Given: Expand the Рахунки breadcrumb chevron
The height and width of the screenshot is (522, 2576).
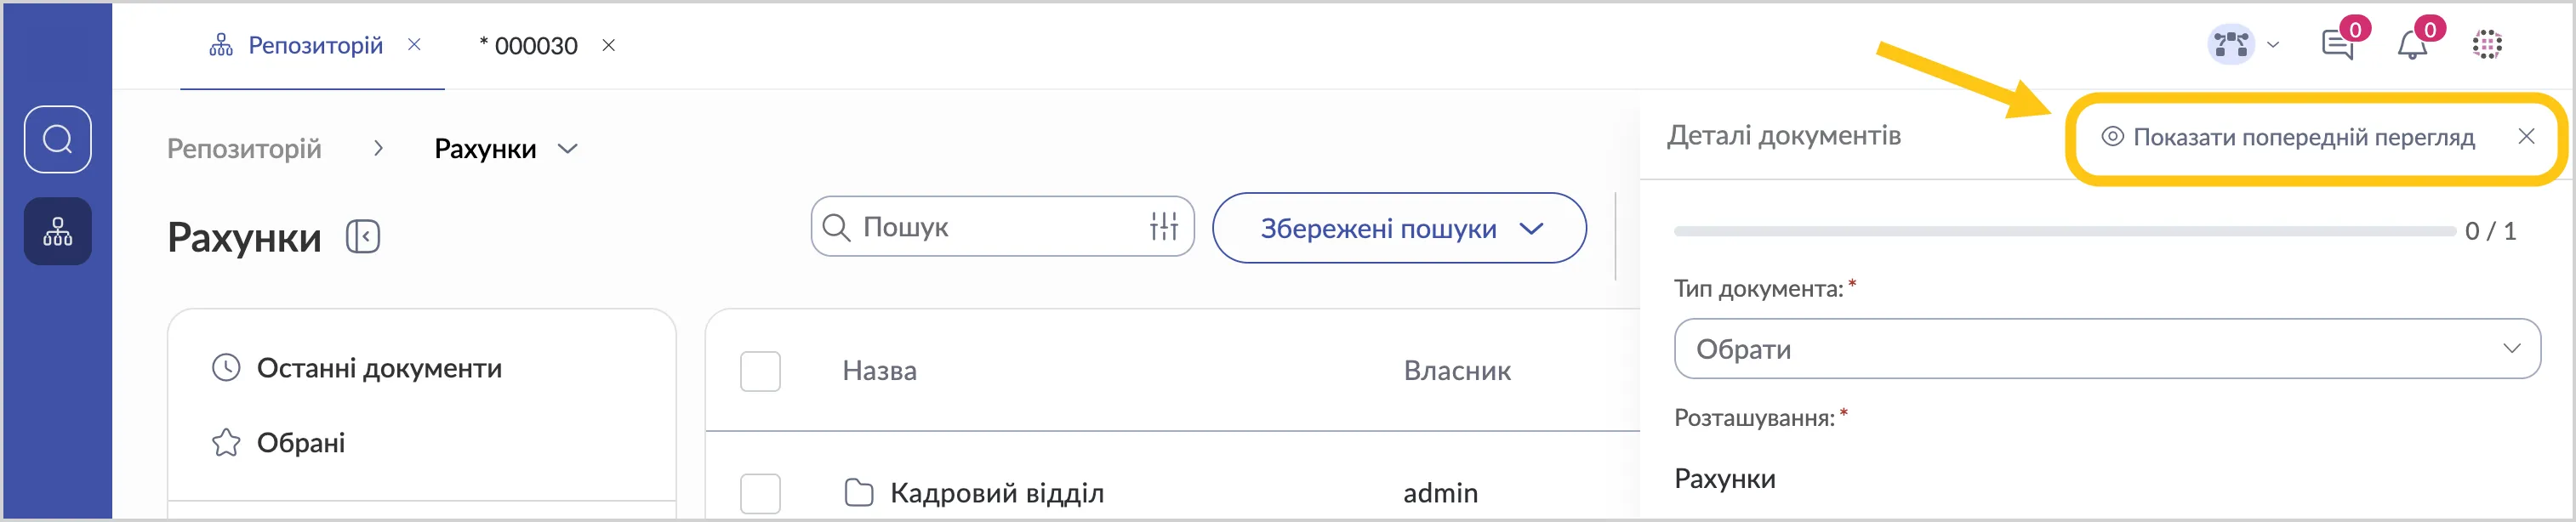Looking at the screenshot, I should coord(568,149).
